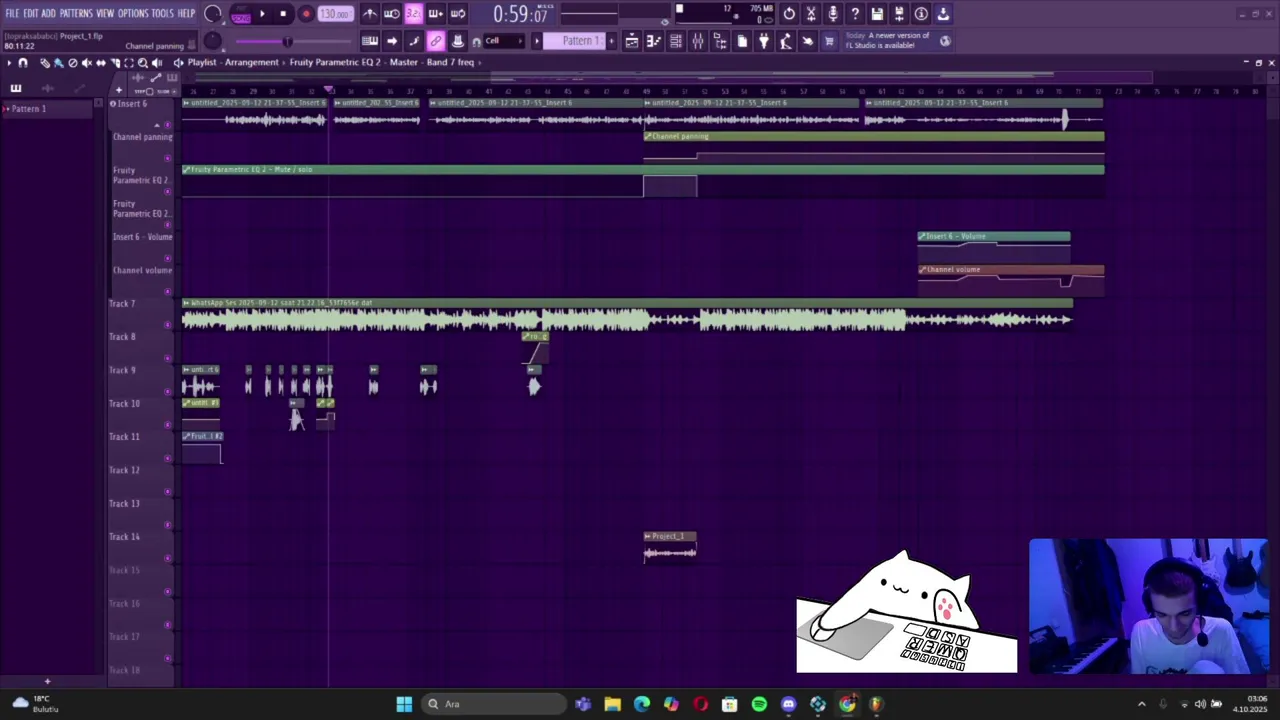The height and width of the screenshot is (720, 1280).
Task: Click the Playlist - Arrangement breadcrumb
Action: tap(233, 62)
